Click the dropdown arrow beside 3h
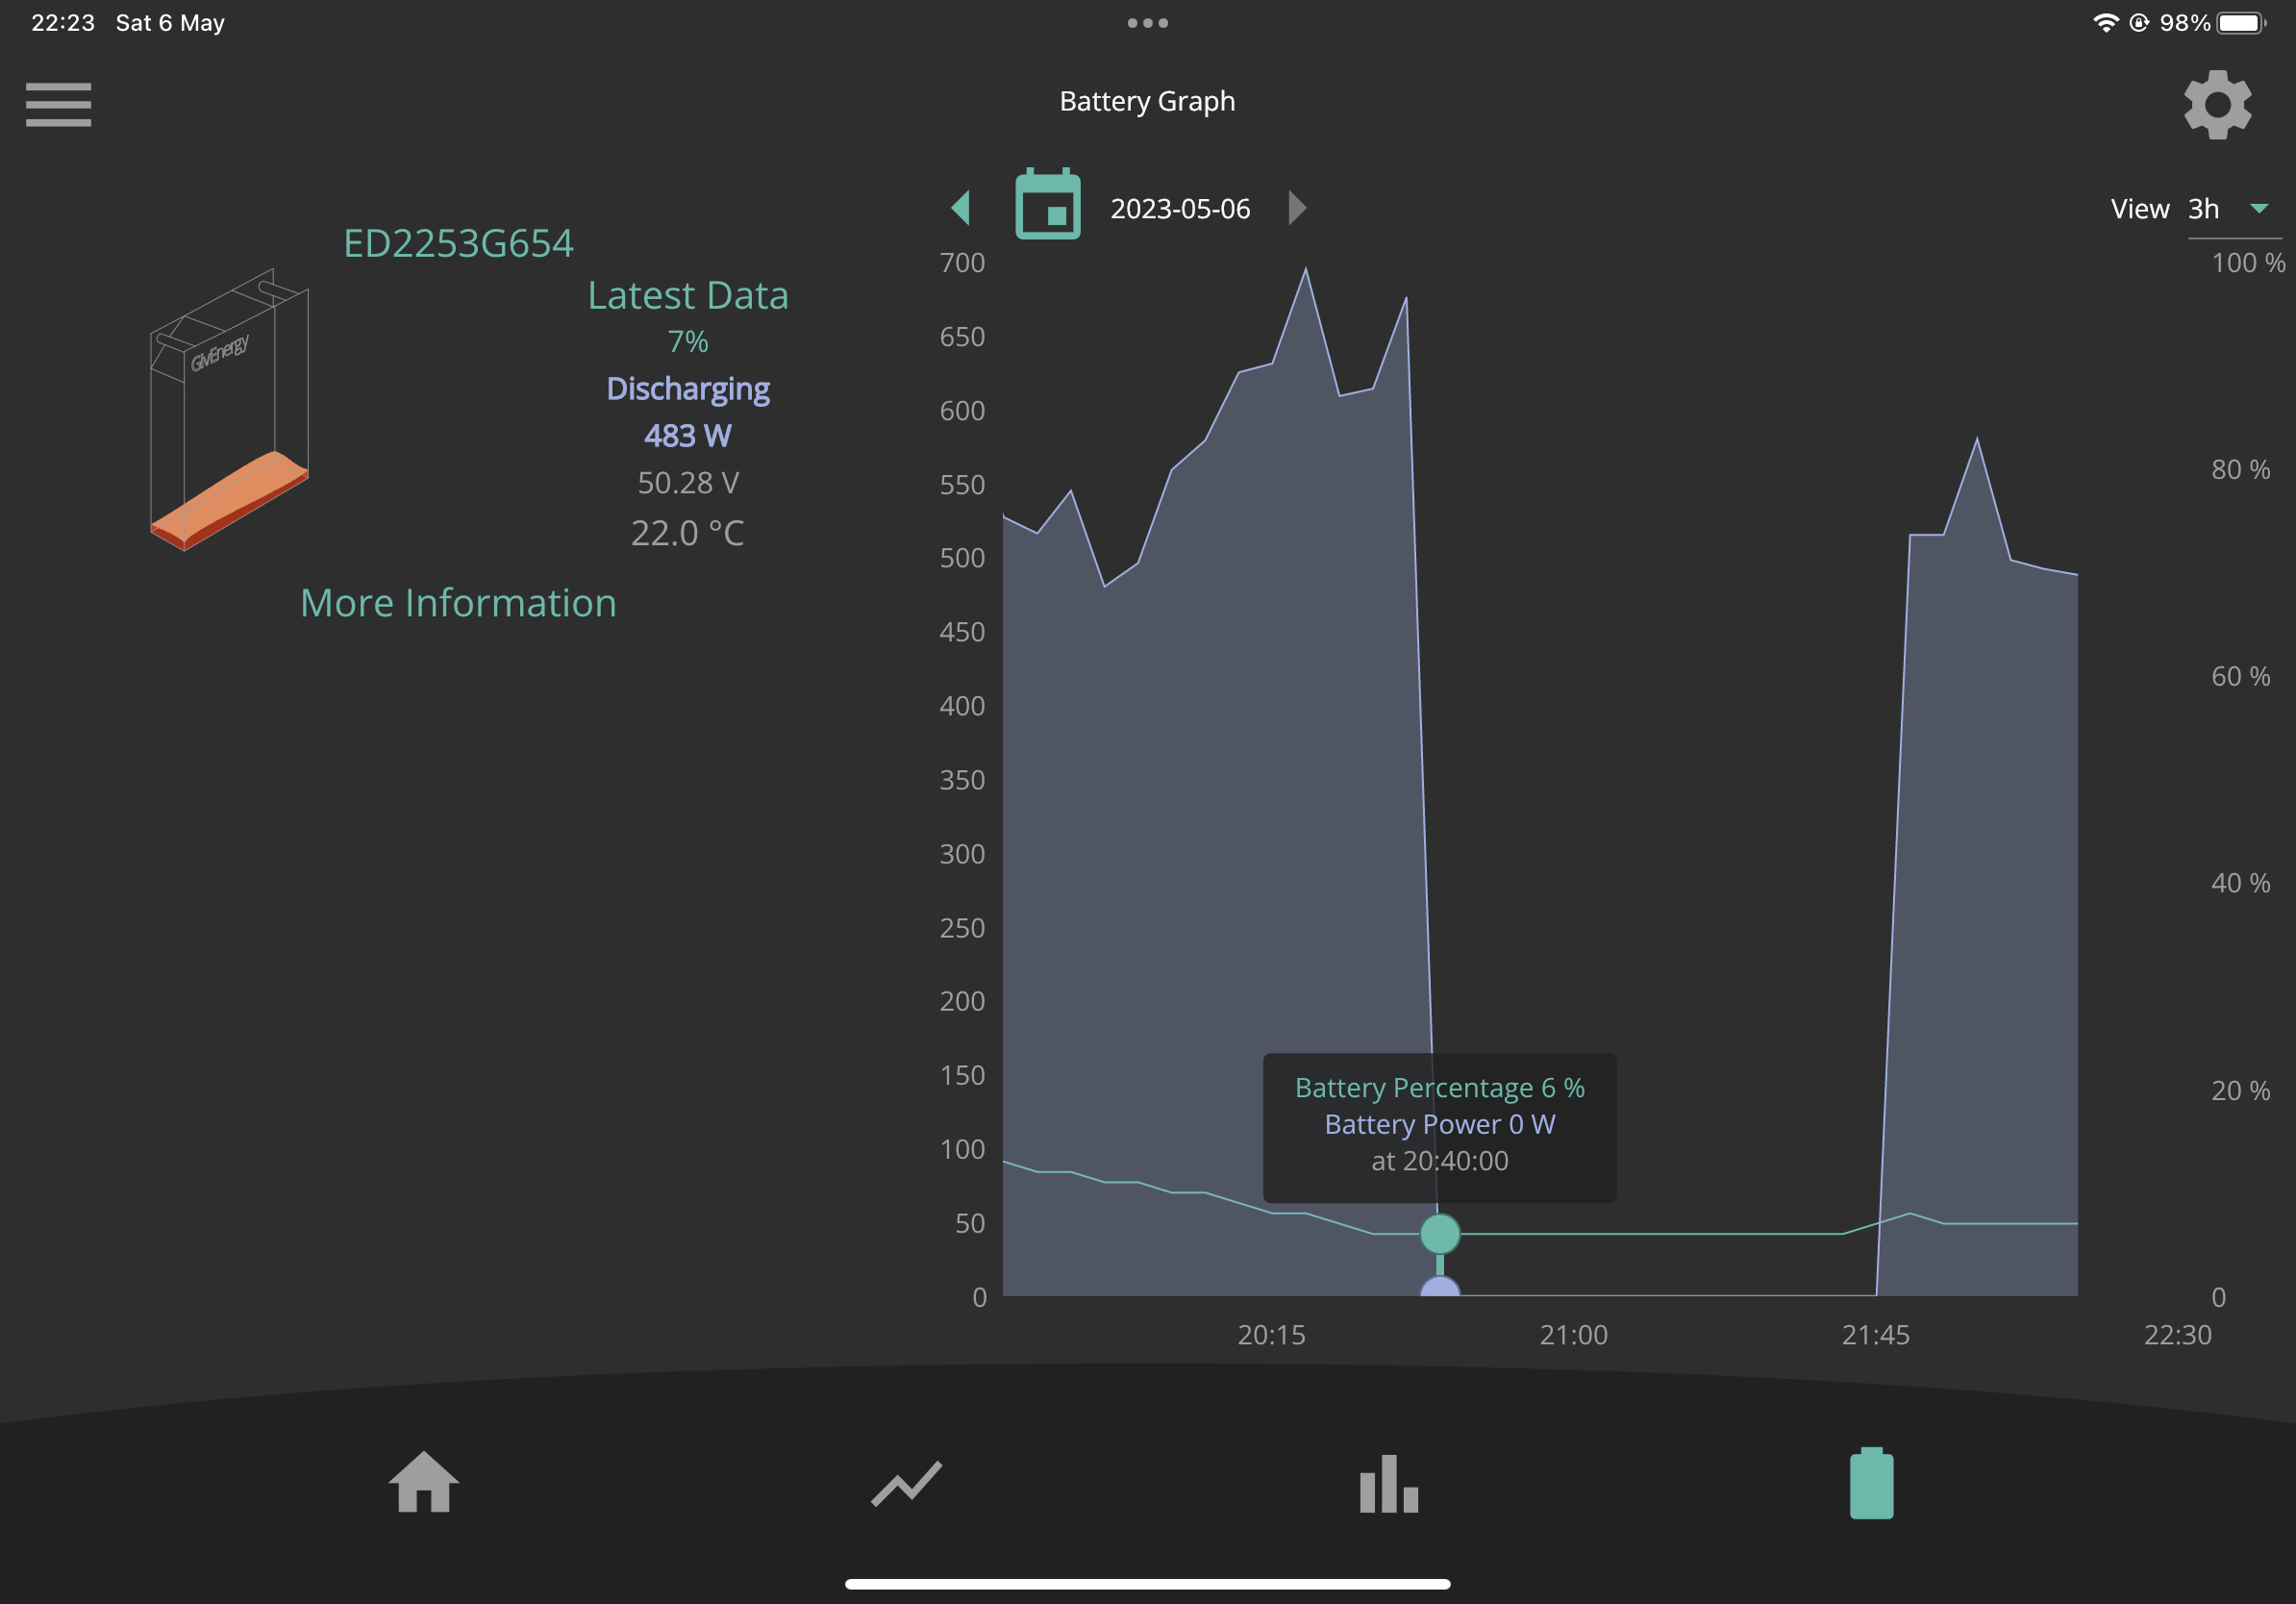The height and width of the screenshot is (1604, 2296). tap(2258, 208)
